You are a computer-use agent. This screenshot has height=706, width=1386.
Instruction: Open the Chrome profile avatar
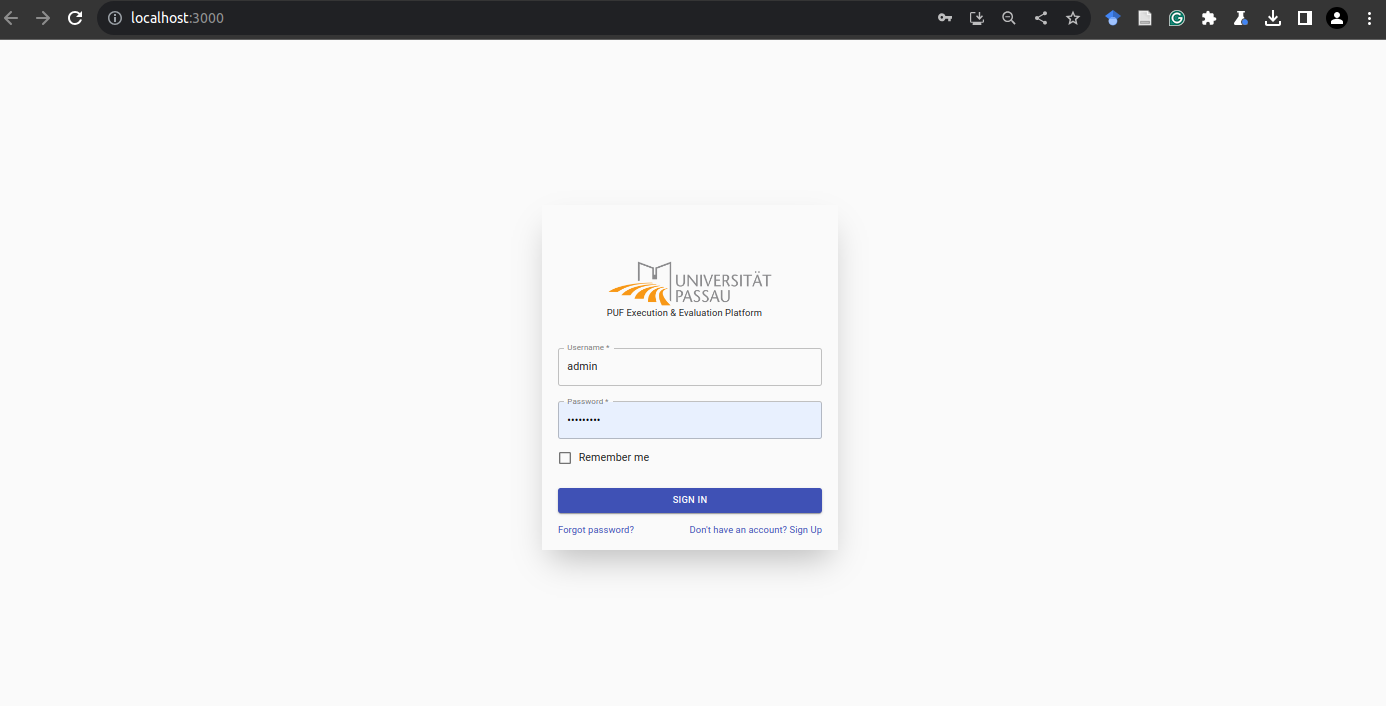coord(1337,18)
